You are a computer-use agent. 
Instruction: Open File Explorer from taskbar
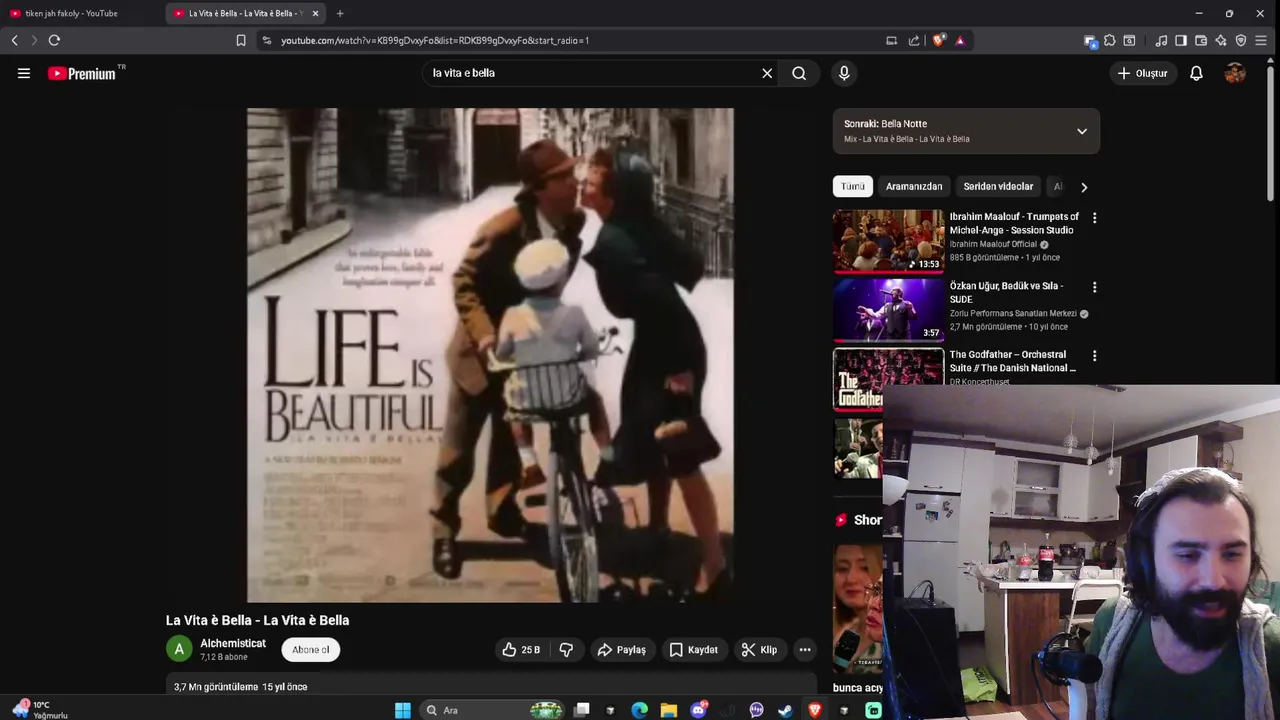click(669, 710)
